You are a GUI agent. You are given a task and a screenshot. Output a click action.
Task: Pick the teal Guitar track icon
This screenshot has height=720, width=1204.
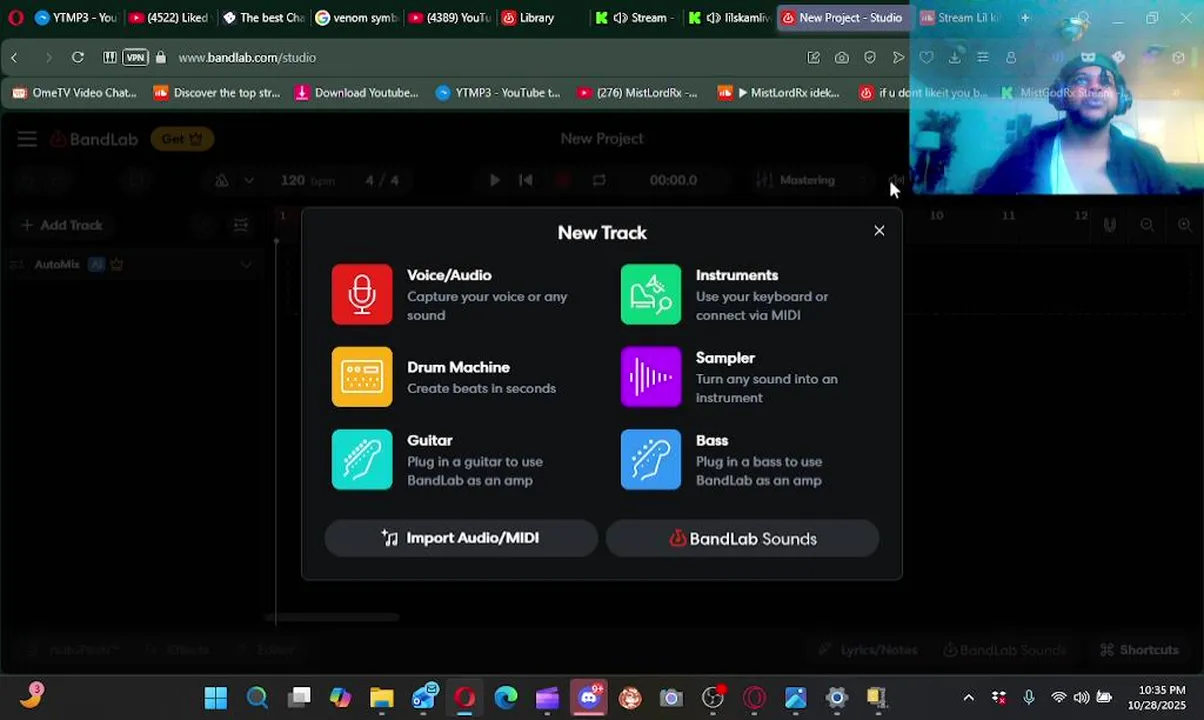[362, 460]
